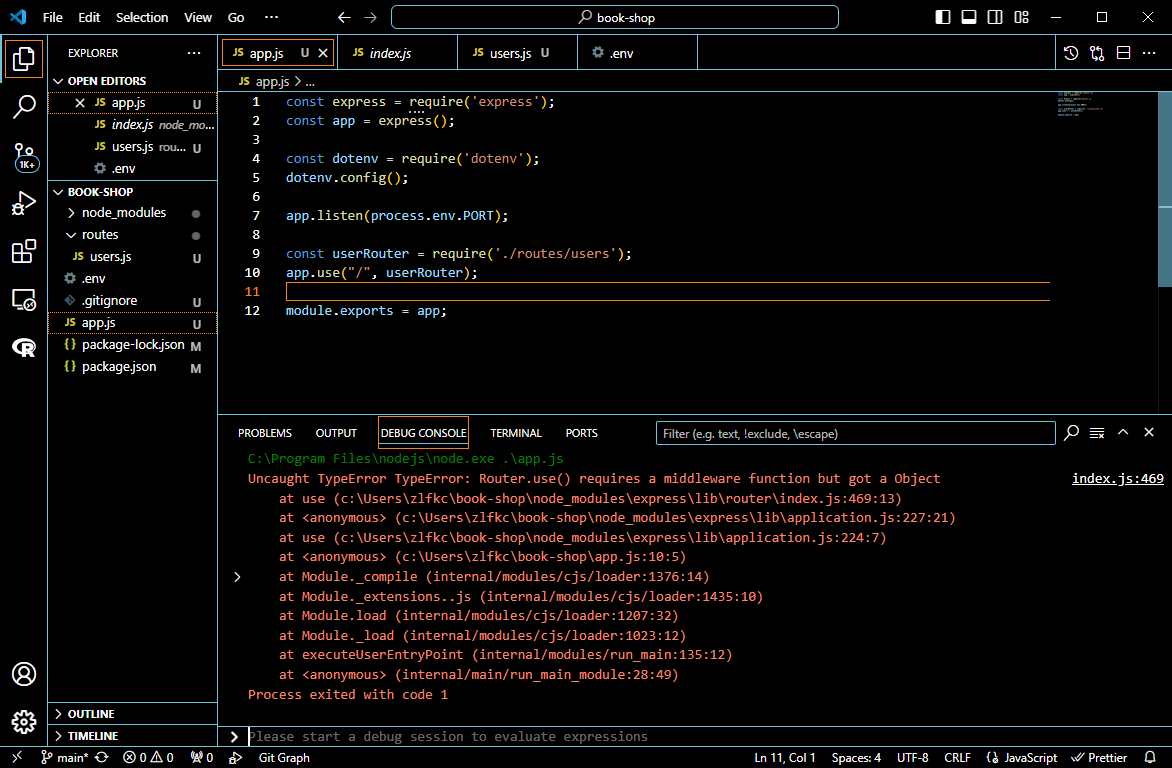
Task: Toggle Panel layout visibility
Action: [969, 17]
